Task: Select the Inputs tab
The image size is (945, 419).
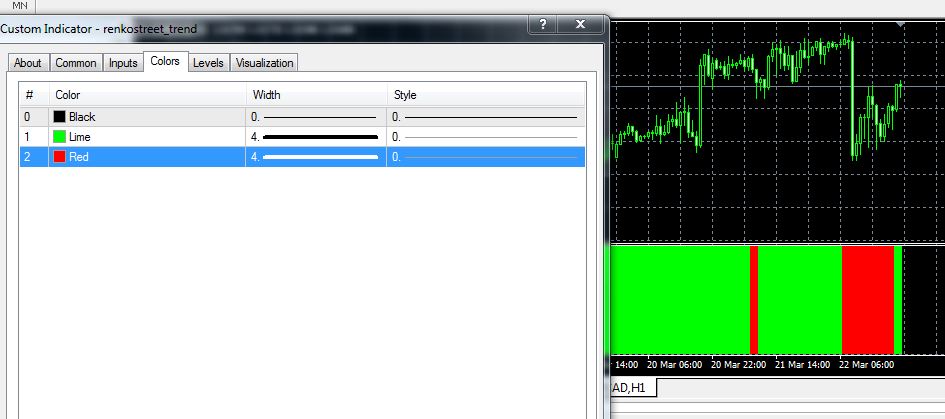Action: point(123,63)
